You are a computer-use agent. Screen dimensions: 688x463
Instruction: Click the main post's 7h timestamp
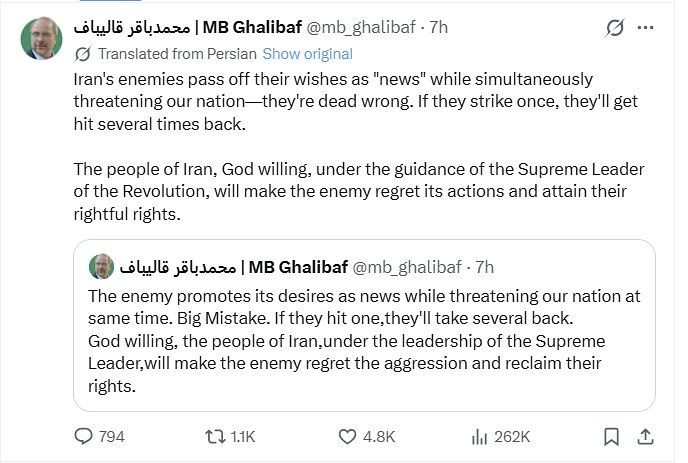(x=439, y=28)
